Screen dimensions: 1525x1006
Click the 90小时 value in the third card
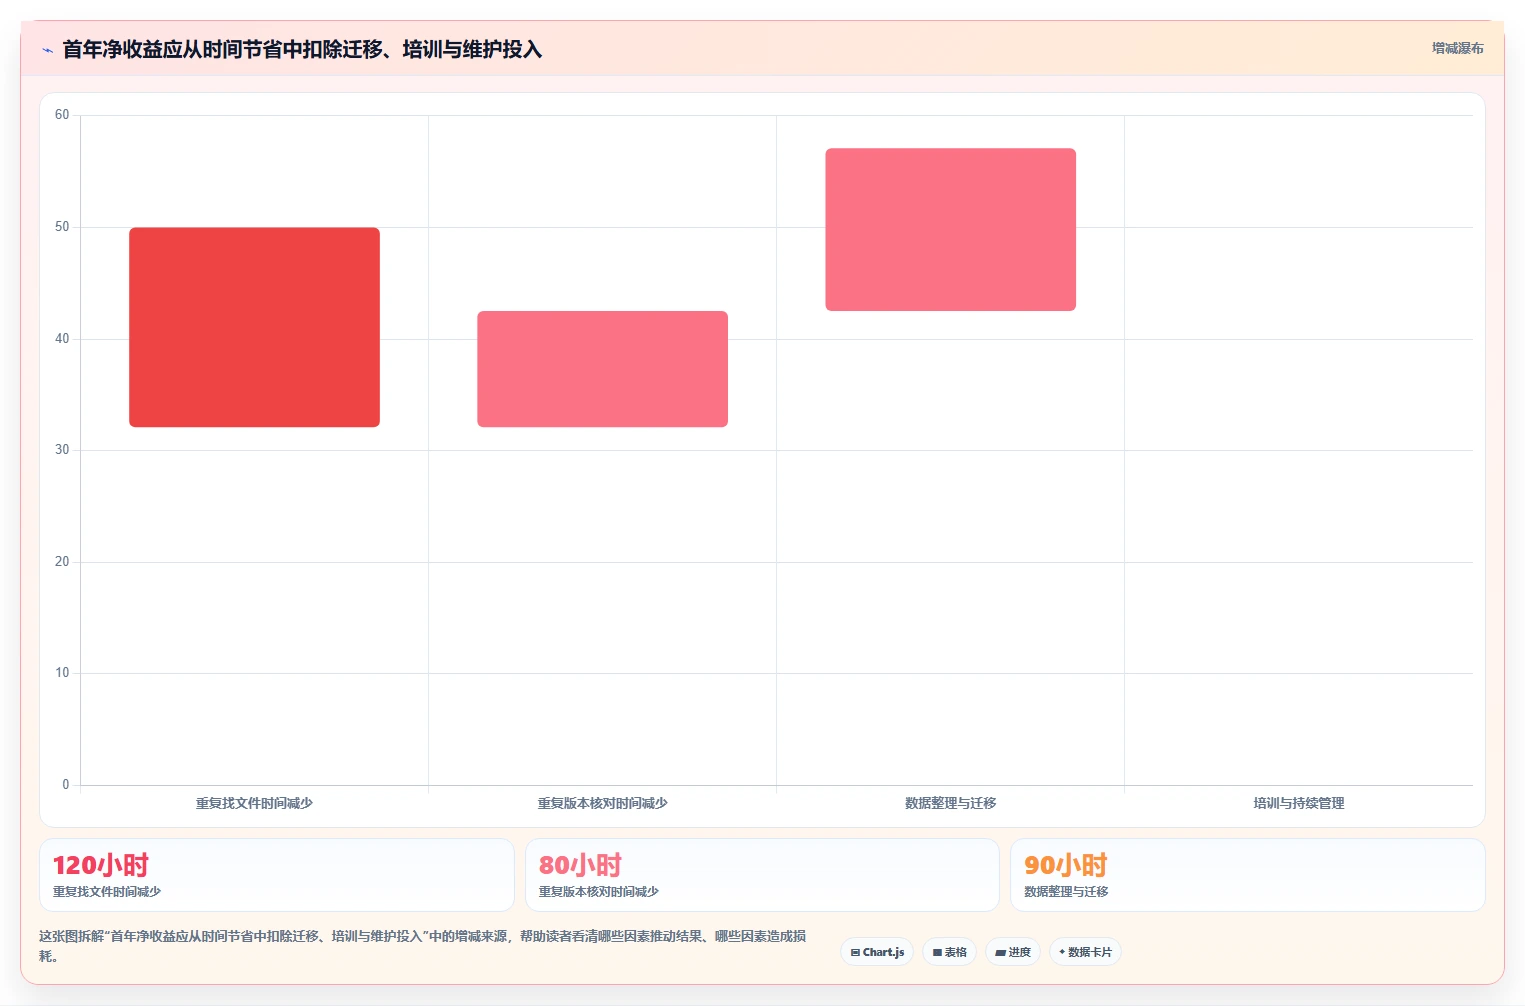[1066, 865]
